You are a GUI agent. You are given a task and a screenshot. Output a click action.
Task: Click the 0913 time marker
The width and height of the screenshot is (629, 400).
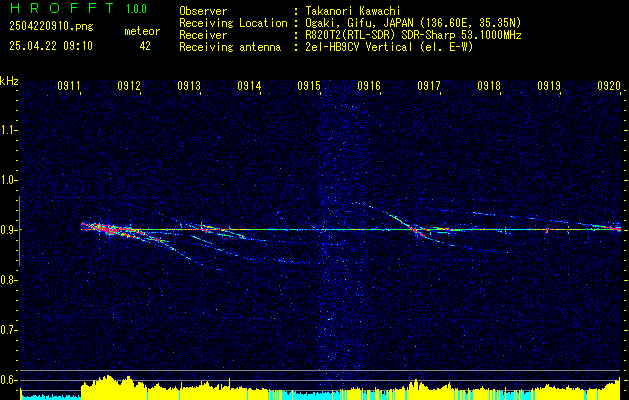[189, 85]
